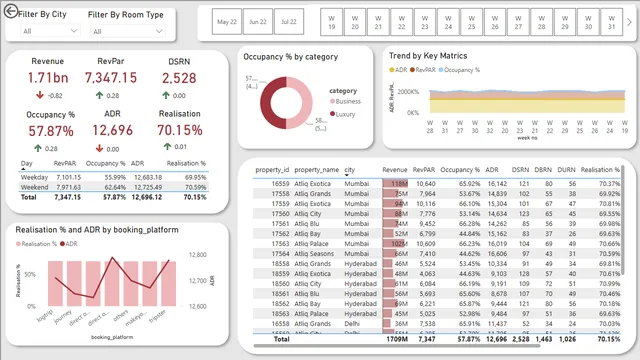This screenshot has width=640, height=360.
Task: Click property id 18560 Atliq City row
Action: (437, 284)
